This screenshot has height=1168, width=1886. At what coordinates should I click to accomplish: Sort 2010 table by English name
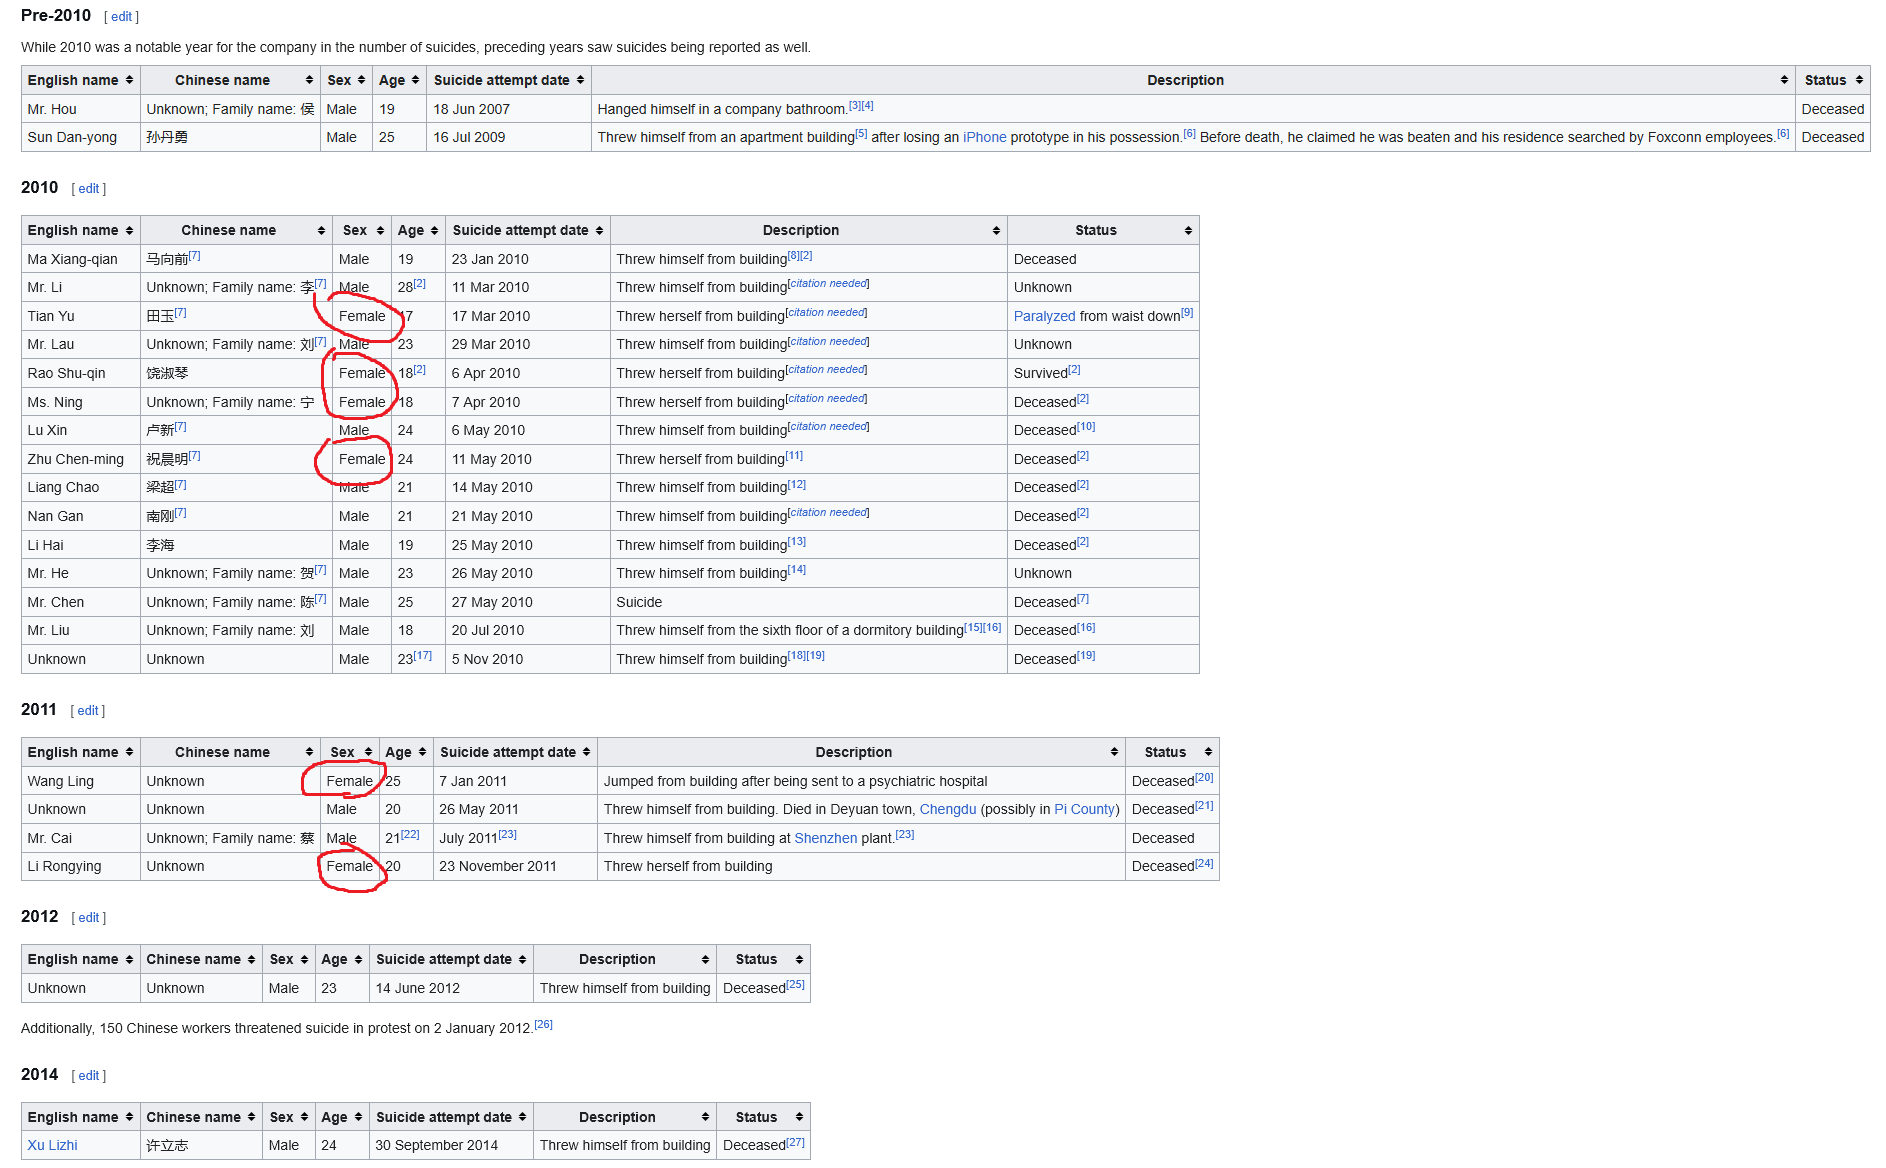pyautogui.click(x=80, y=230)
